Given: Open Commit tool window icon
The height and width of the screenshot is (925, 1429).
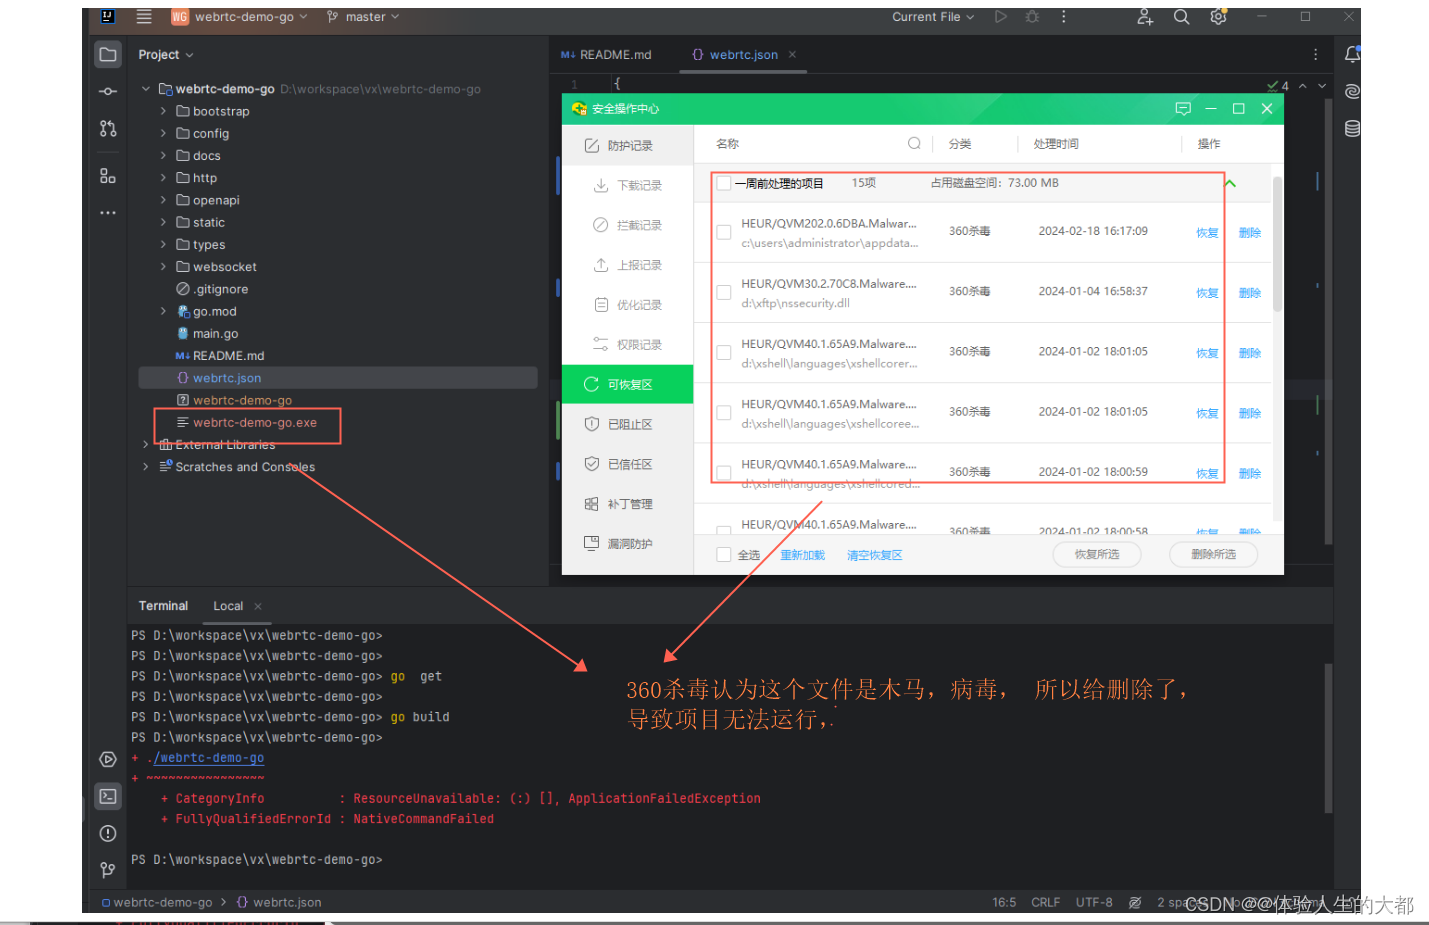Looking at the screenshot, I should (x=108, y=91).
